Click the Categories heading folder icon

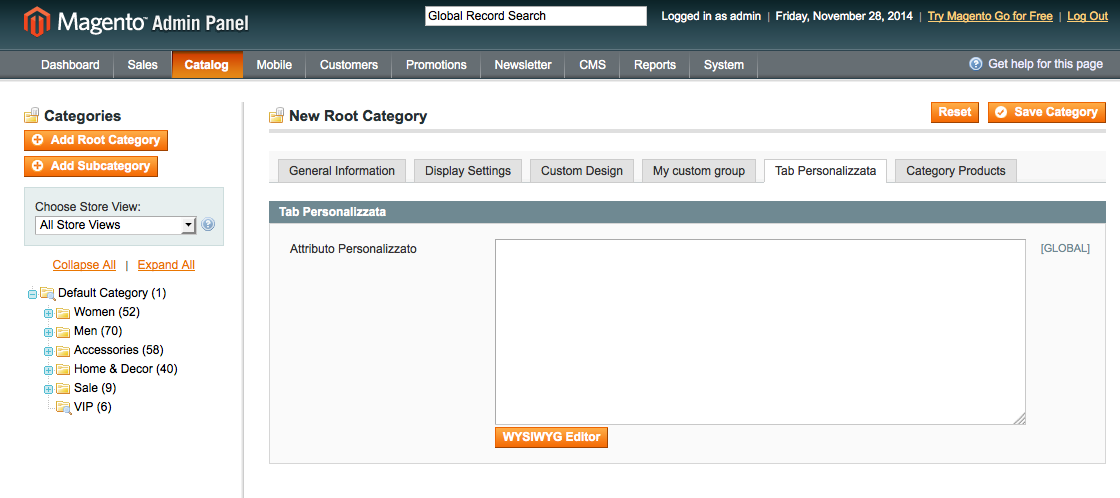tap(31, 116)
